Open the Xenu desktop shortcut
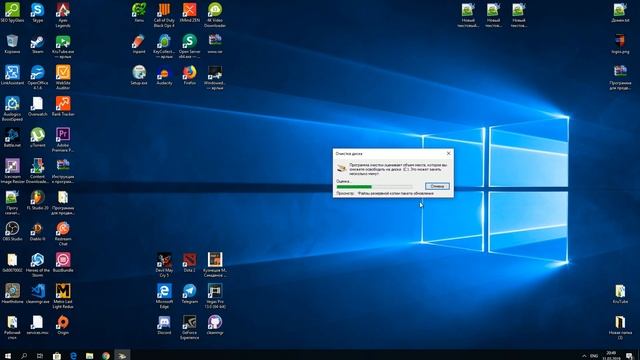 point(139,12)
